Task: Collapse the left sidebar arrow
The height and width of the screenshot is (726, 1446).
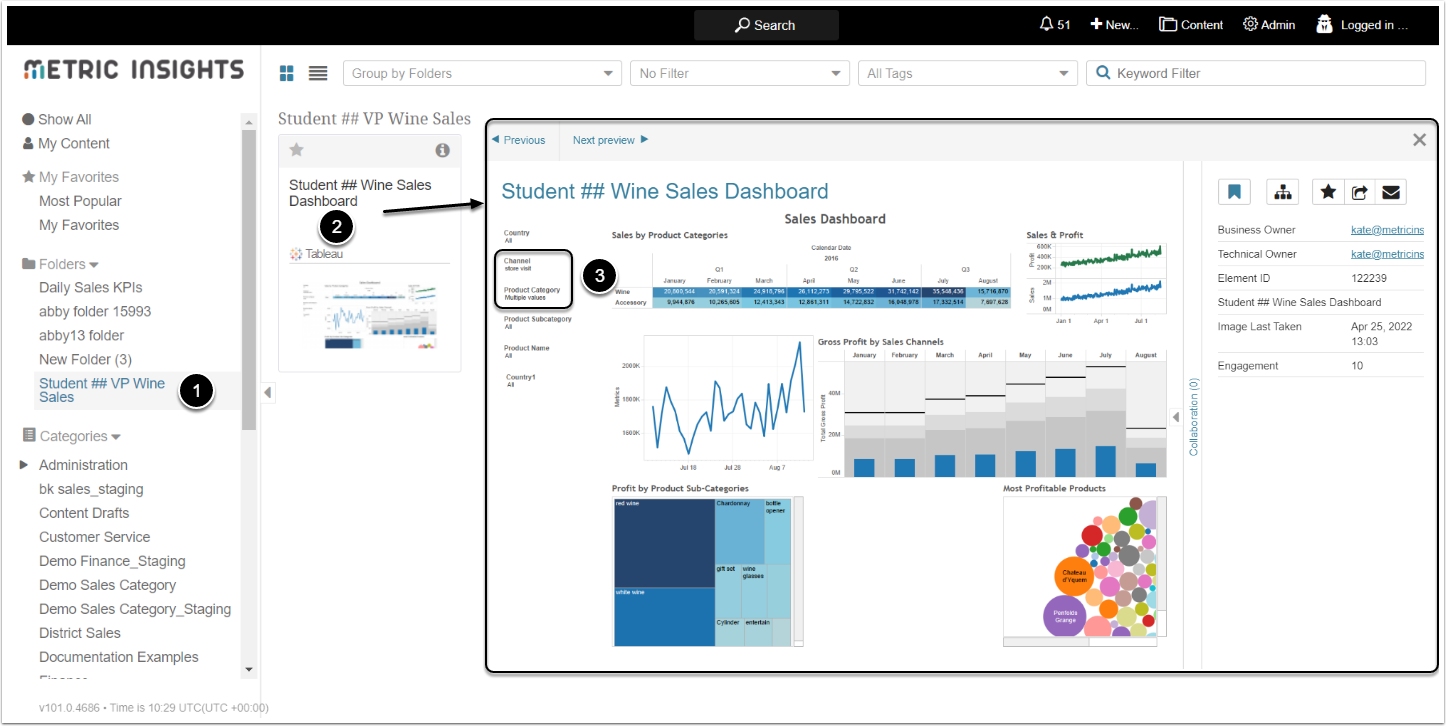Action: tap(267, 393)
